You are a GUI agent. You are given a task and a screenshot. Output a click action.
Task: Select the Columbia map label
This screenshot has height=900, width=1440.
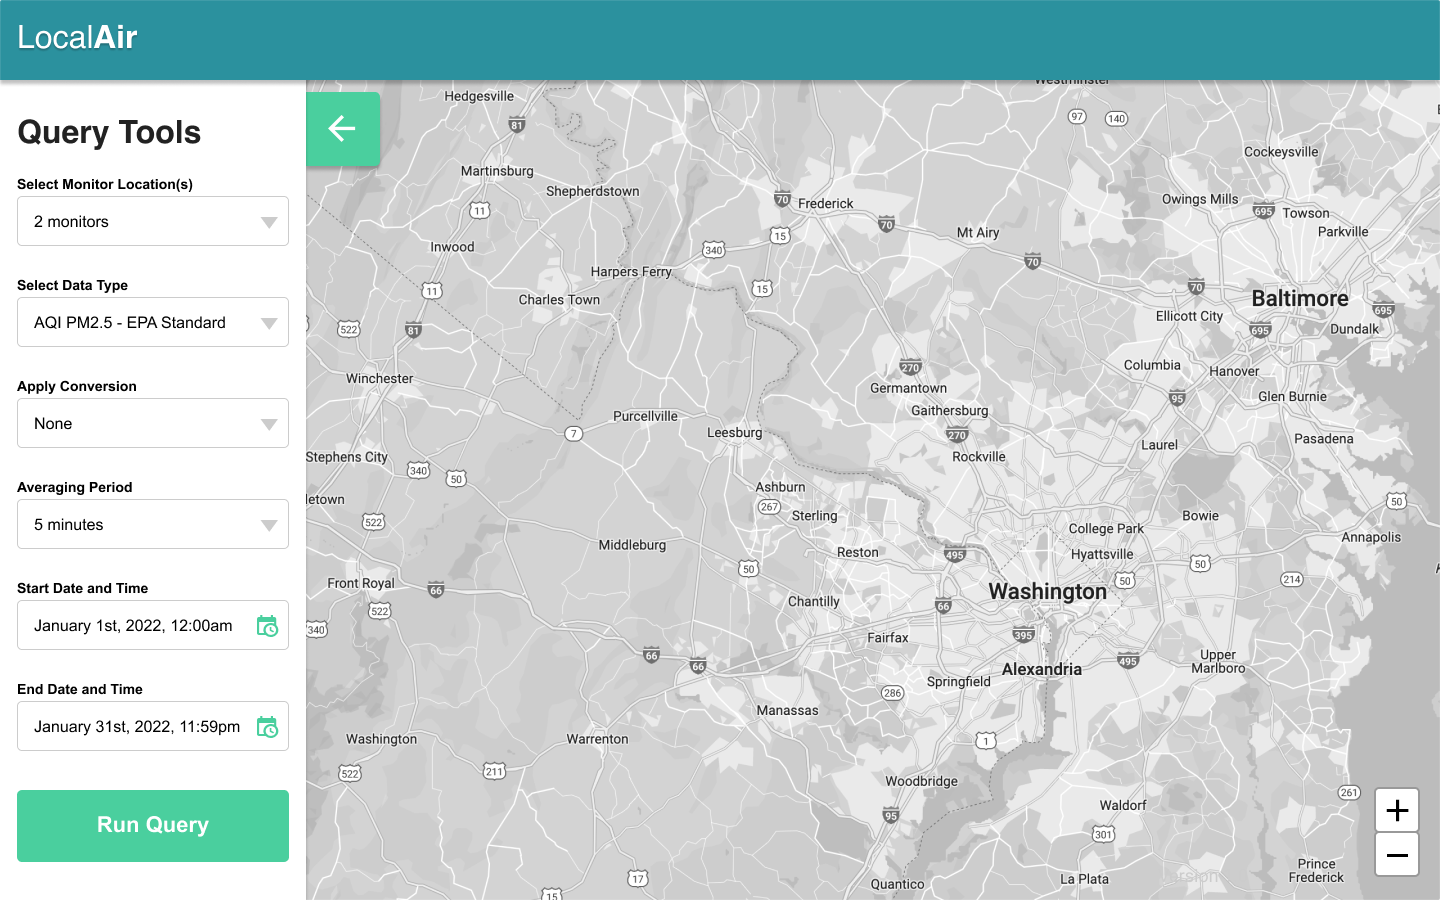(x=1152, y=366)
